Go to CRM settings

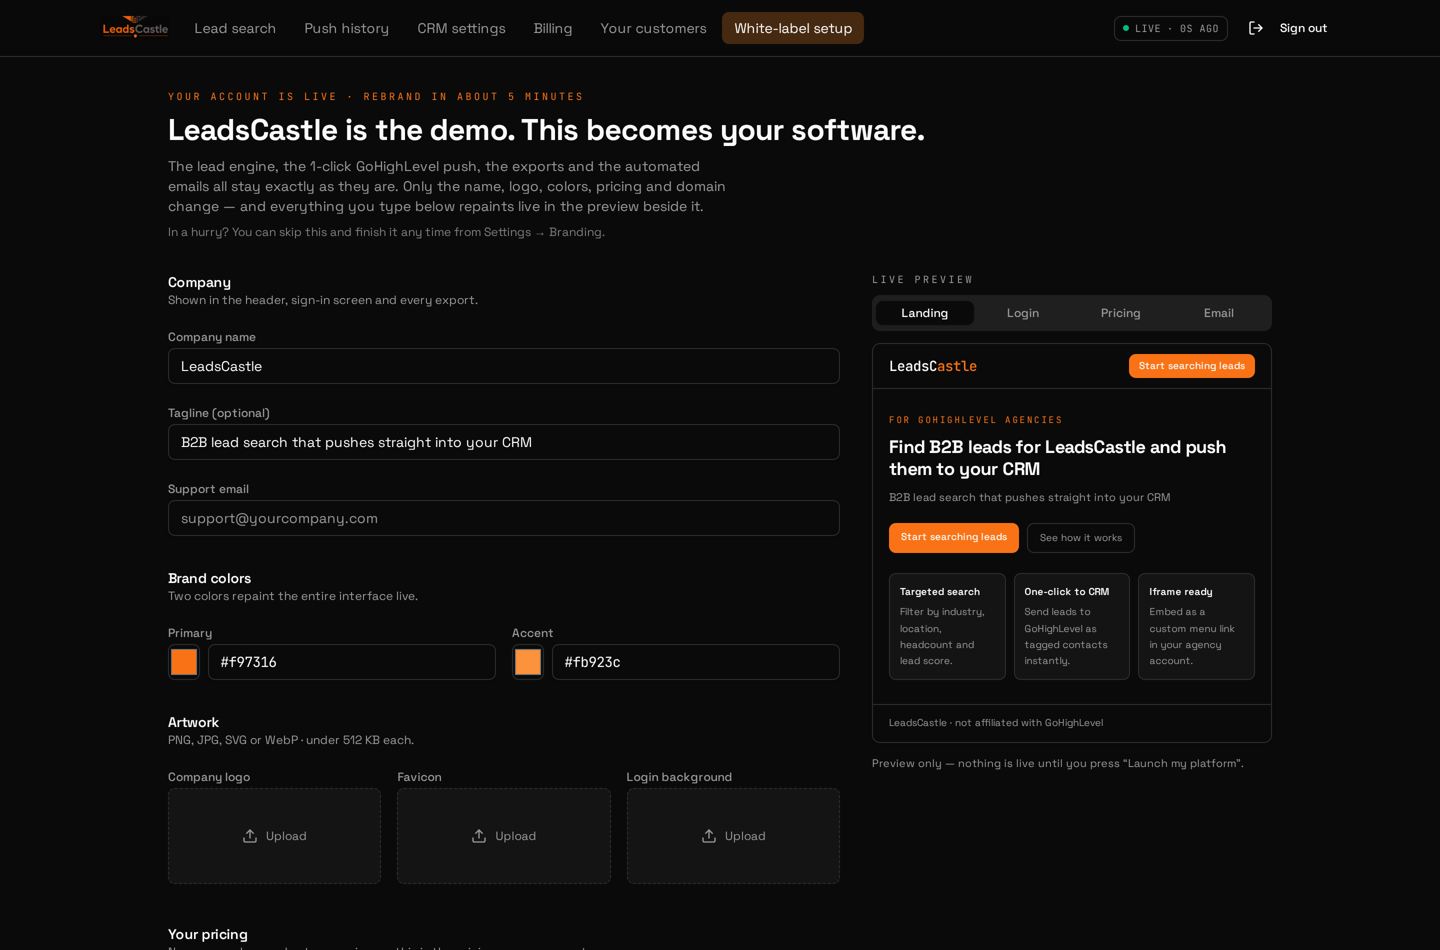461,28
